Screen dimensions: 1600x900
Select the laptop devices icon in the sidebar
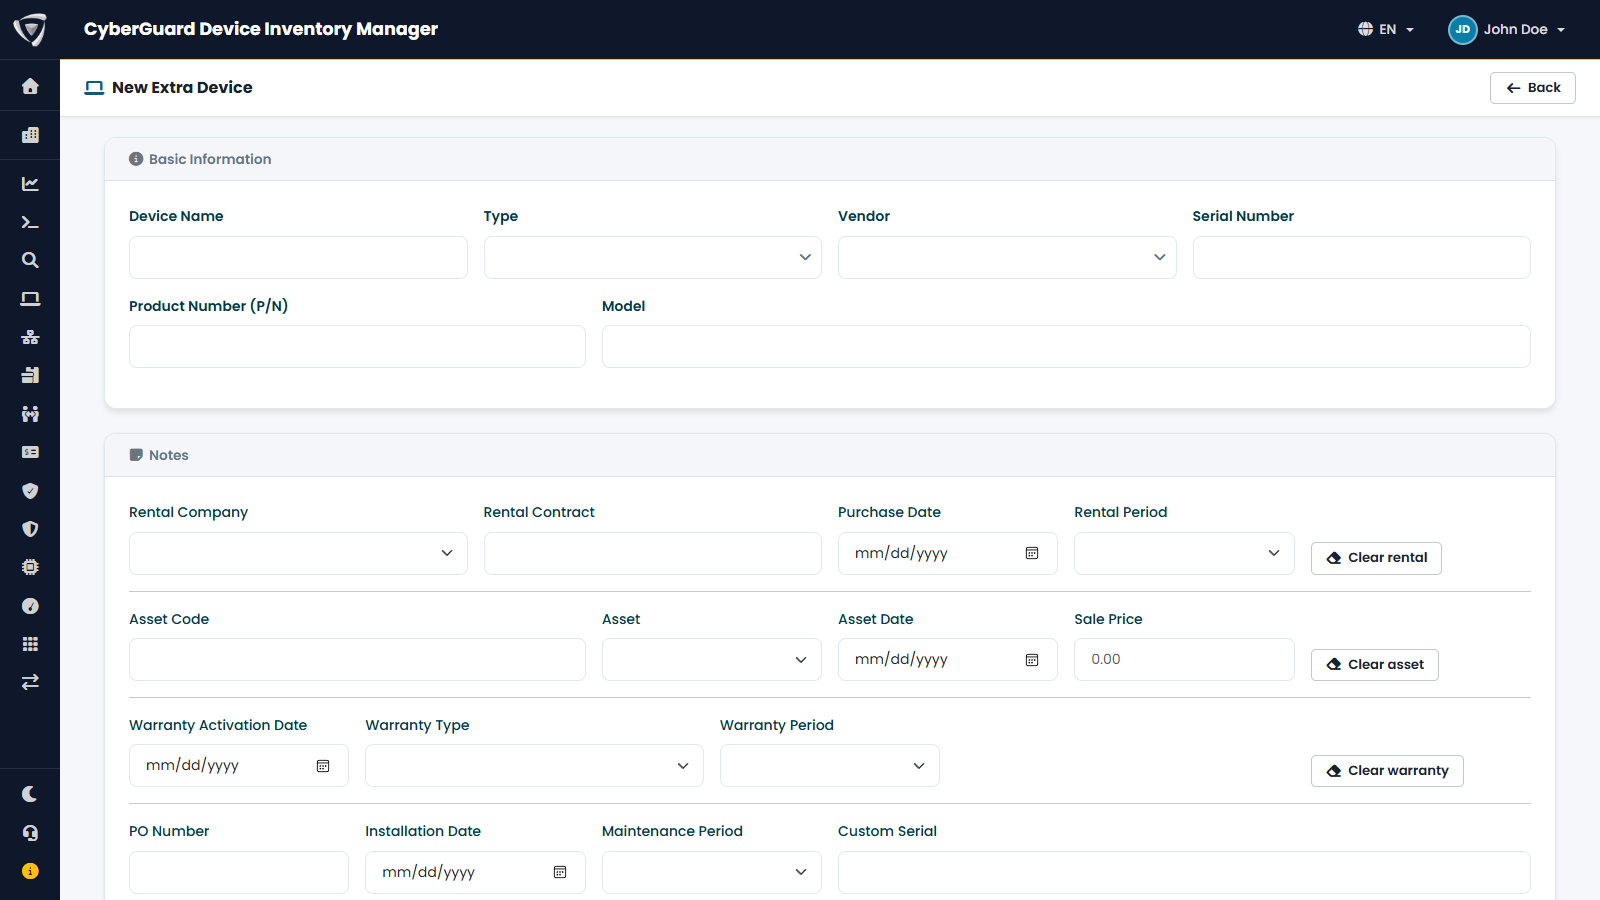(30, 299)
